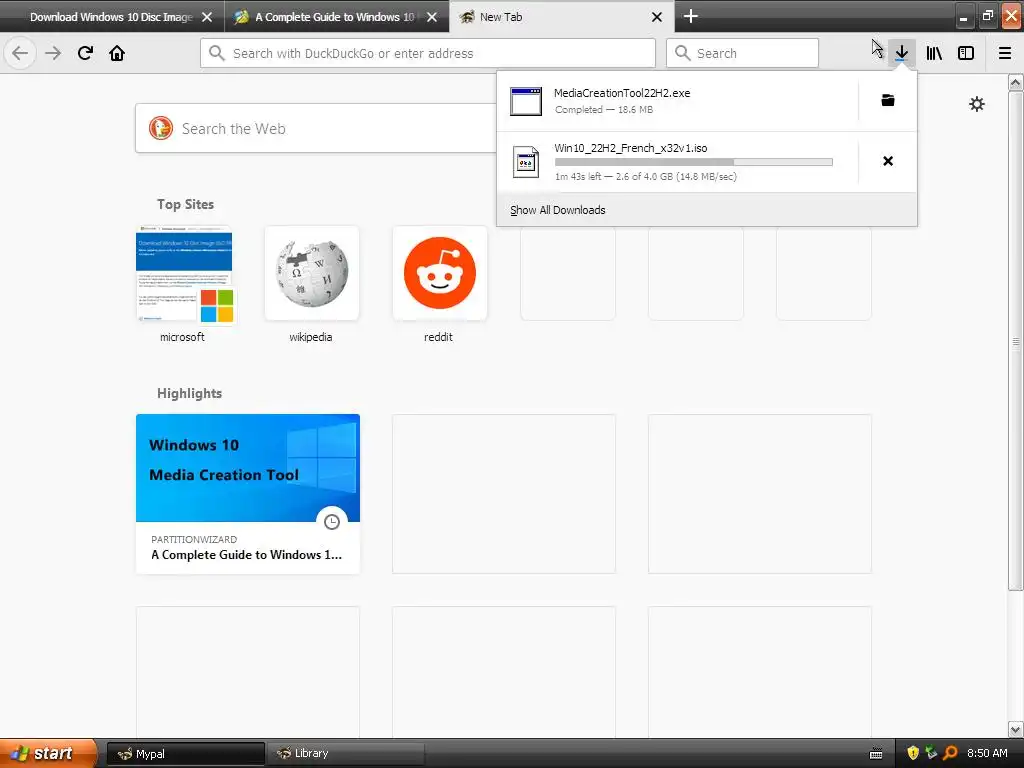
Task: Click the security shield tray icon
Action: (913, 753)
